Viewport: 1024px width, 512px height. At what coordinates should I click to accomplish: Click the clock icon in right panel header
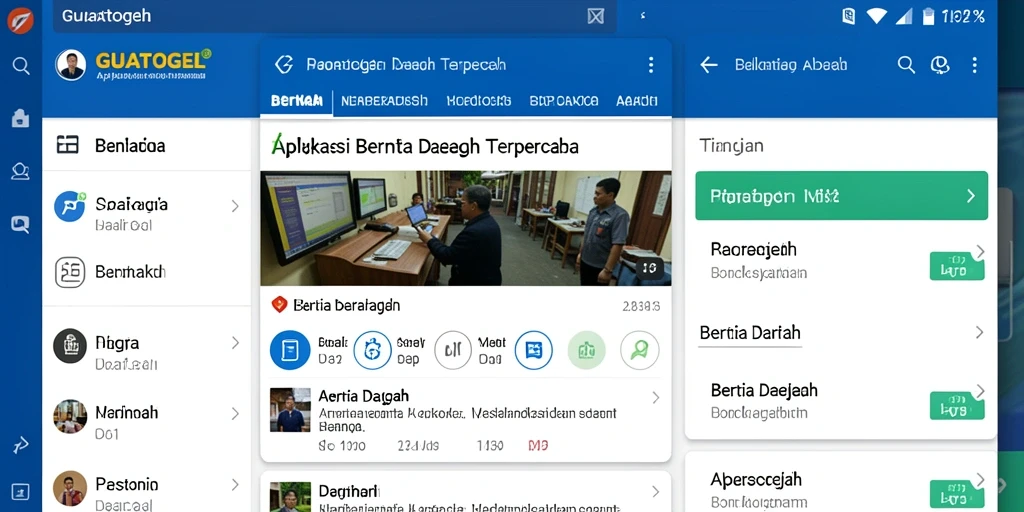(x=939, y=65)
